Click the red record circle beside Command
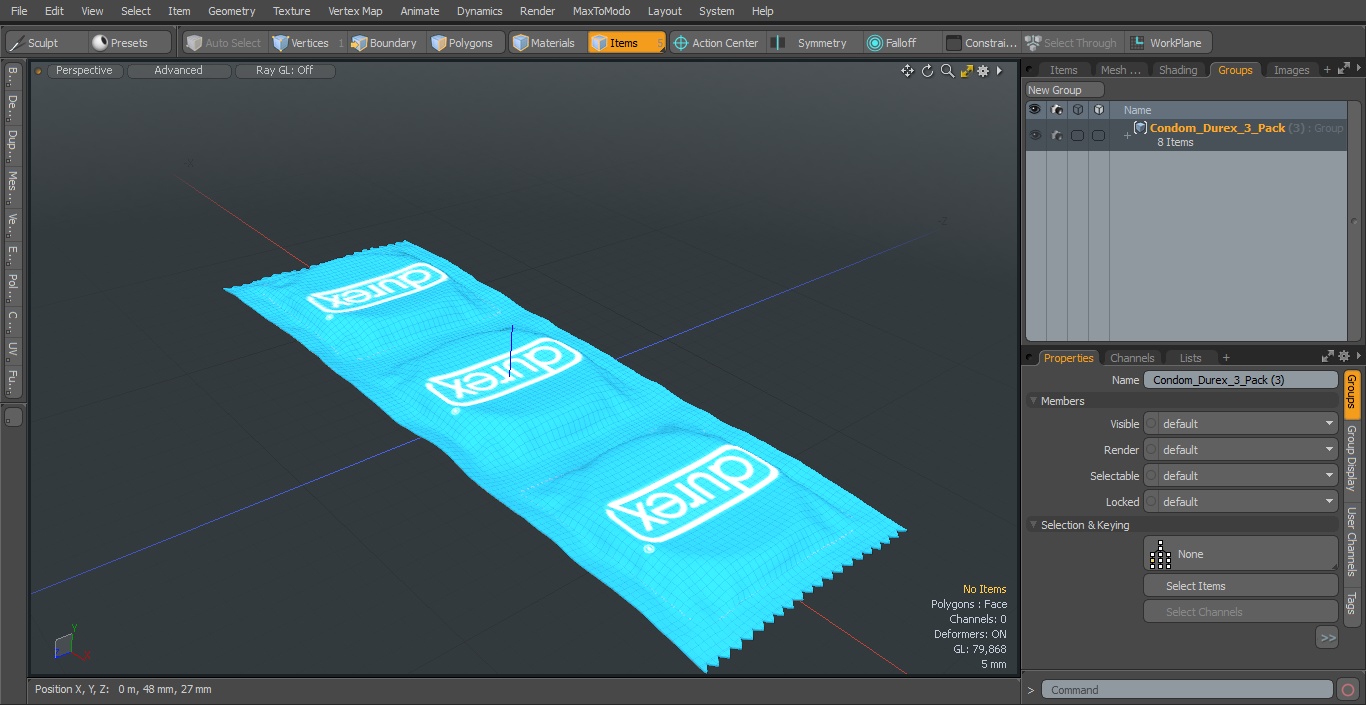Screen dimensions: 1366x705 coord(1348,690)
